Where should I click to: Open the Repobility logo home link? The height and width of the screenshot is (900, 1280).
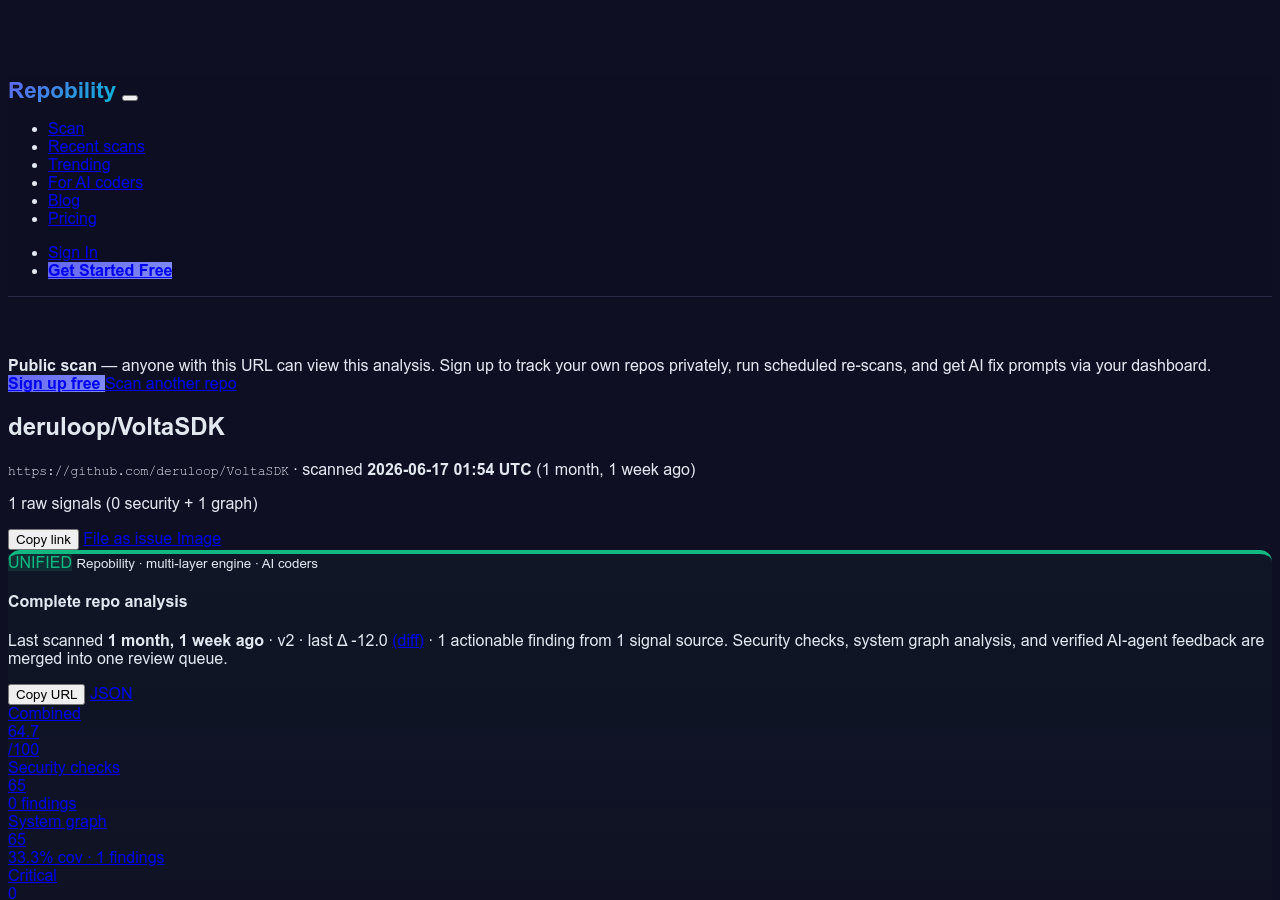tap(62, 91)
